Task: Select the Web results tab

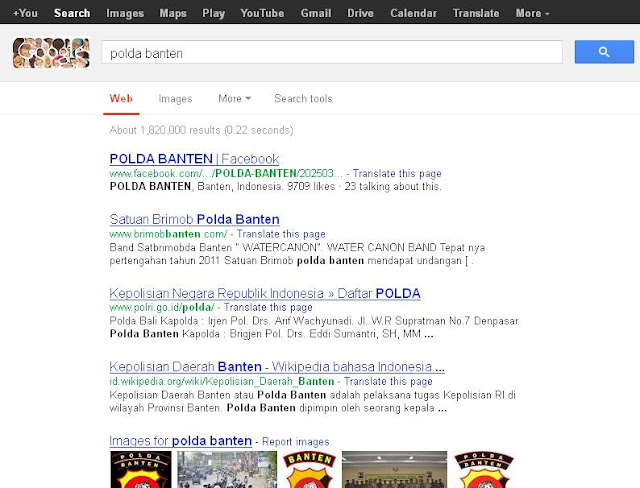Action: [x=121, y=98]
